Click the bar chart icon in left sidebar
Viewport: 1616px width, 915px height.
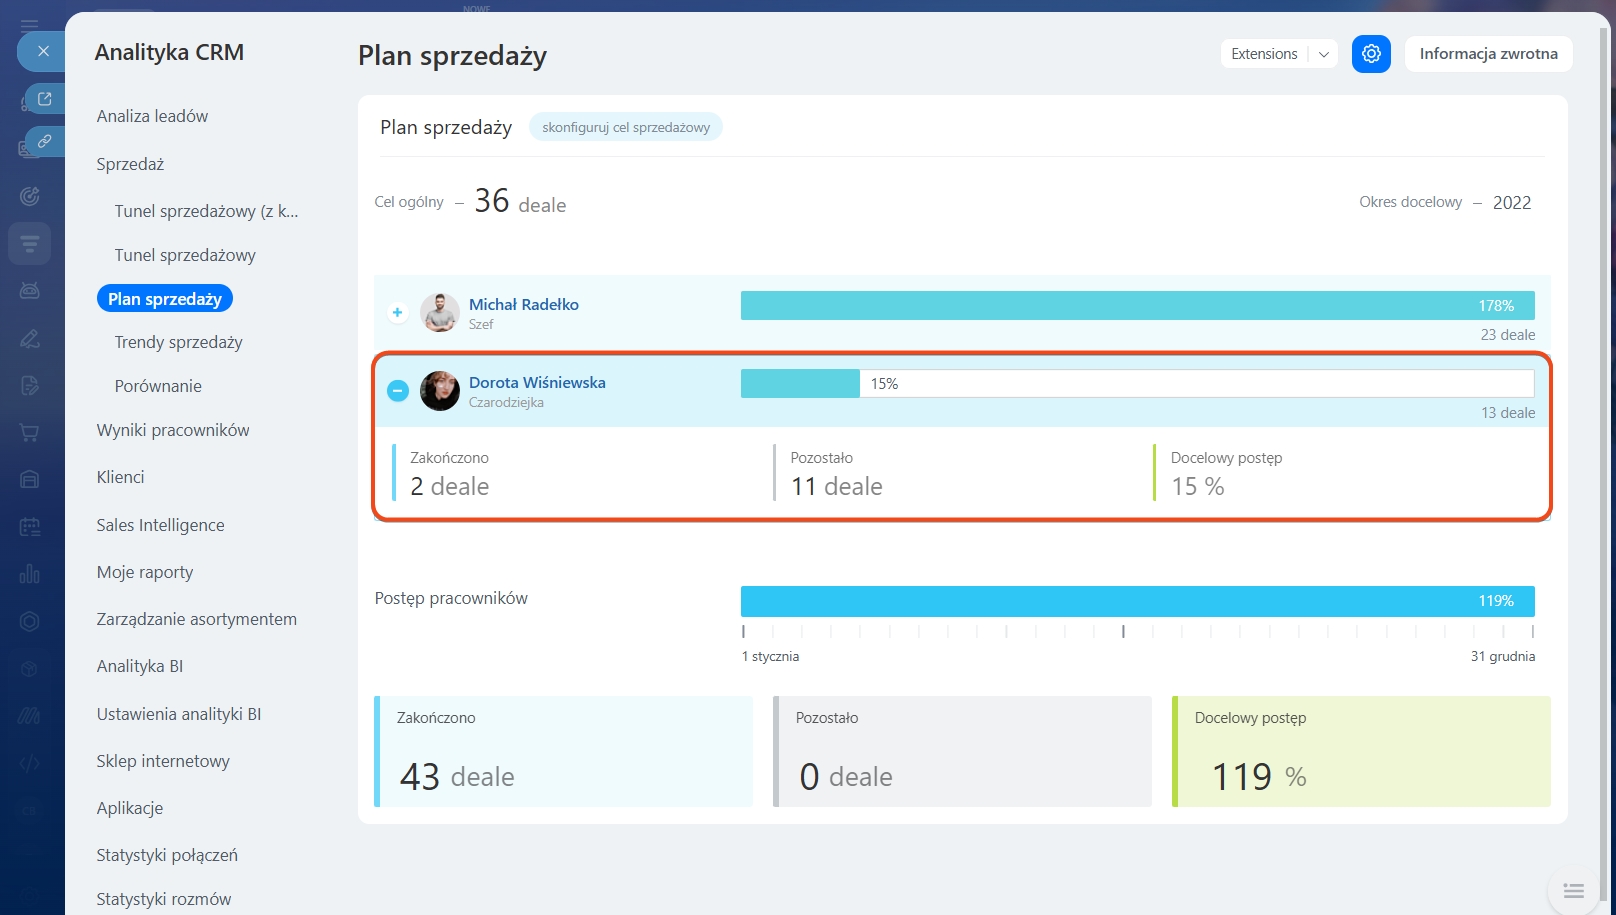pos(29,574)
